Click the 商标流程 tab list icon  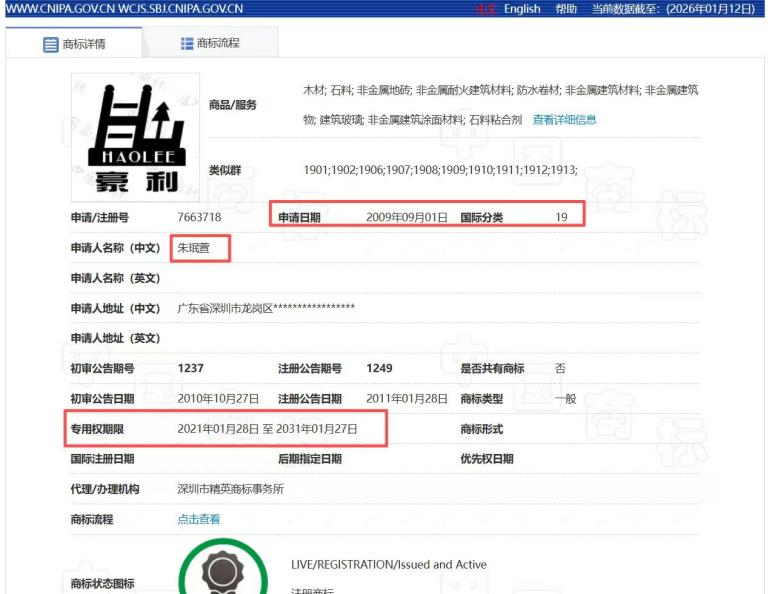pyautogui.click(x=186, y=43)
